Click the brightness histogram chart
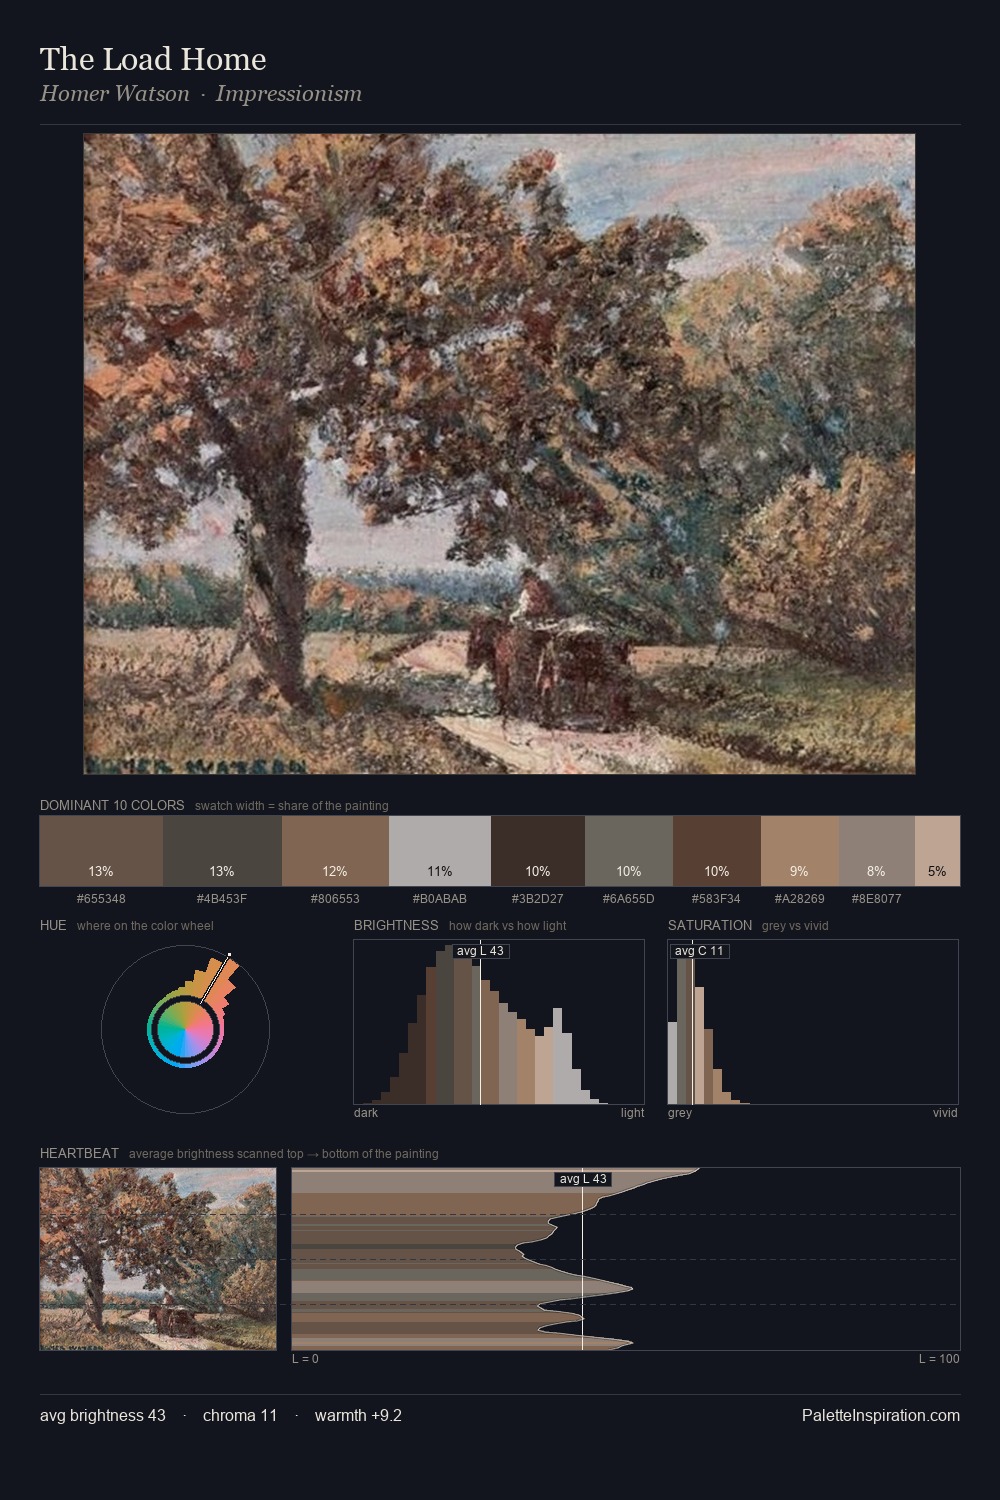This screenshot has width=1000, height=1500. pos(499,1022)
